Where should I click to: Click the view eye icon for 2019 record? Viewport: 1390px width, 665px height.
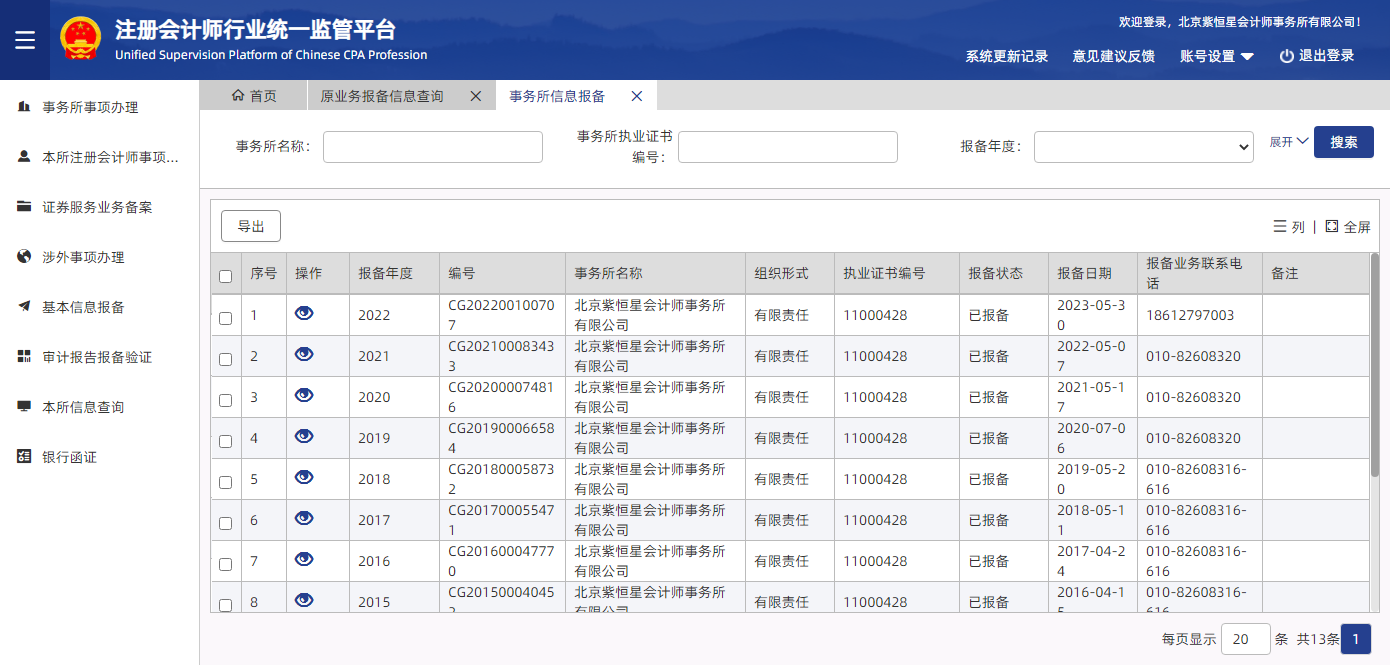pyautogui.click(x=304, y=437)
